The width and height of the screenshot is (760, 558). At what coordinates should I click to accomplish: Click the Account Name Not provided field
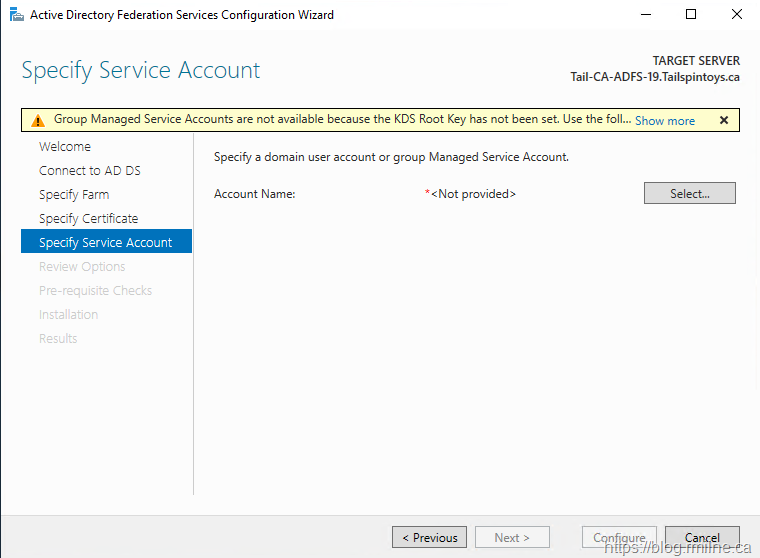pyautogui.click(x=472, y=194)
